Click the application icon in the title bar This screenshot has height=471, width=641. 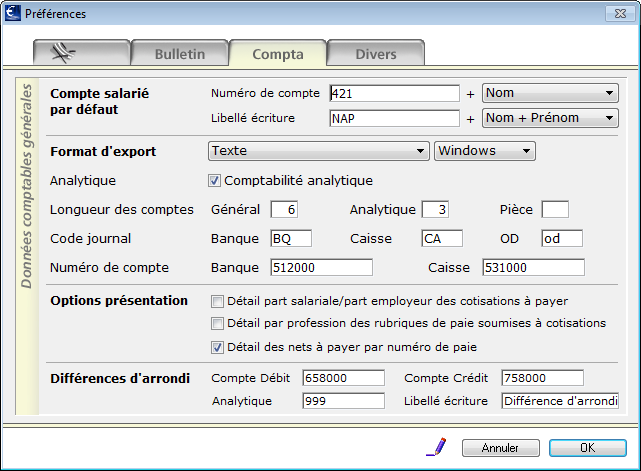[x=13, y=13]
